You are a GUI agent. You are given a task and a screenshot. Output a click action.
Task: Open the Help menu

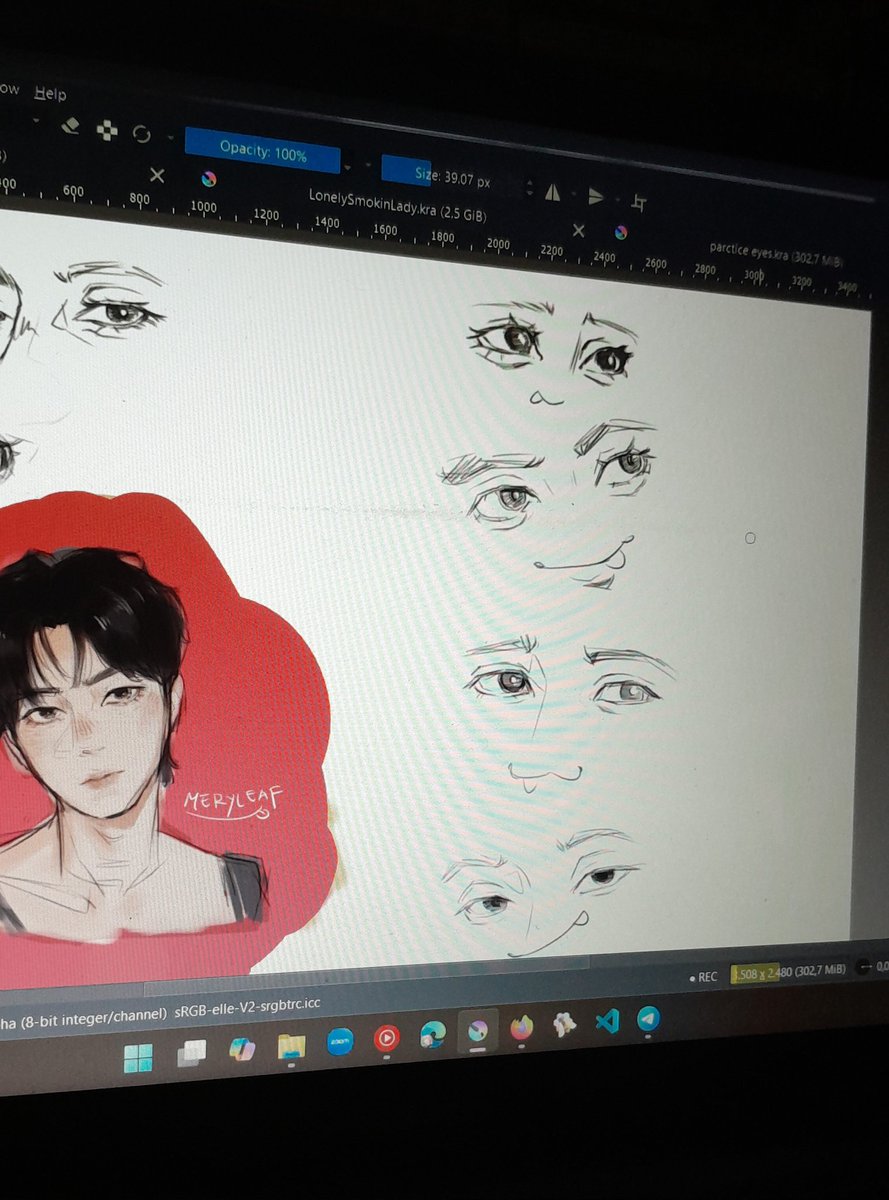pyautogui.click(x=50, y=93)
